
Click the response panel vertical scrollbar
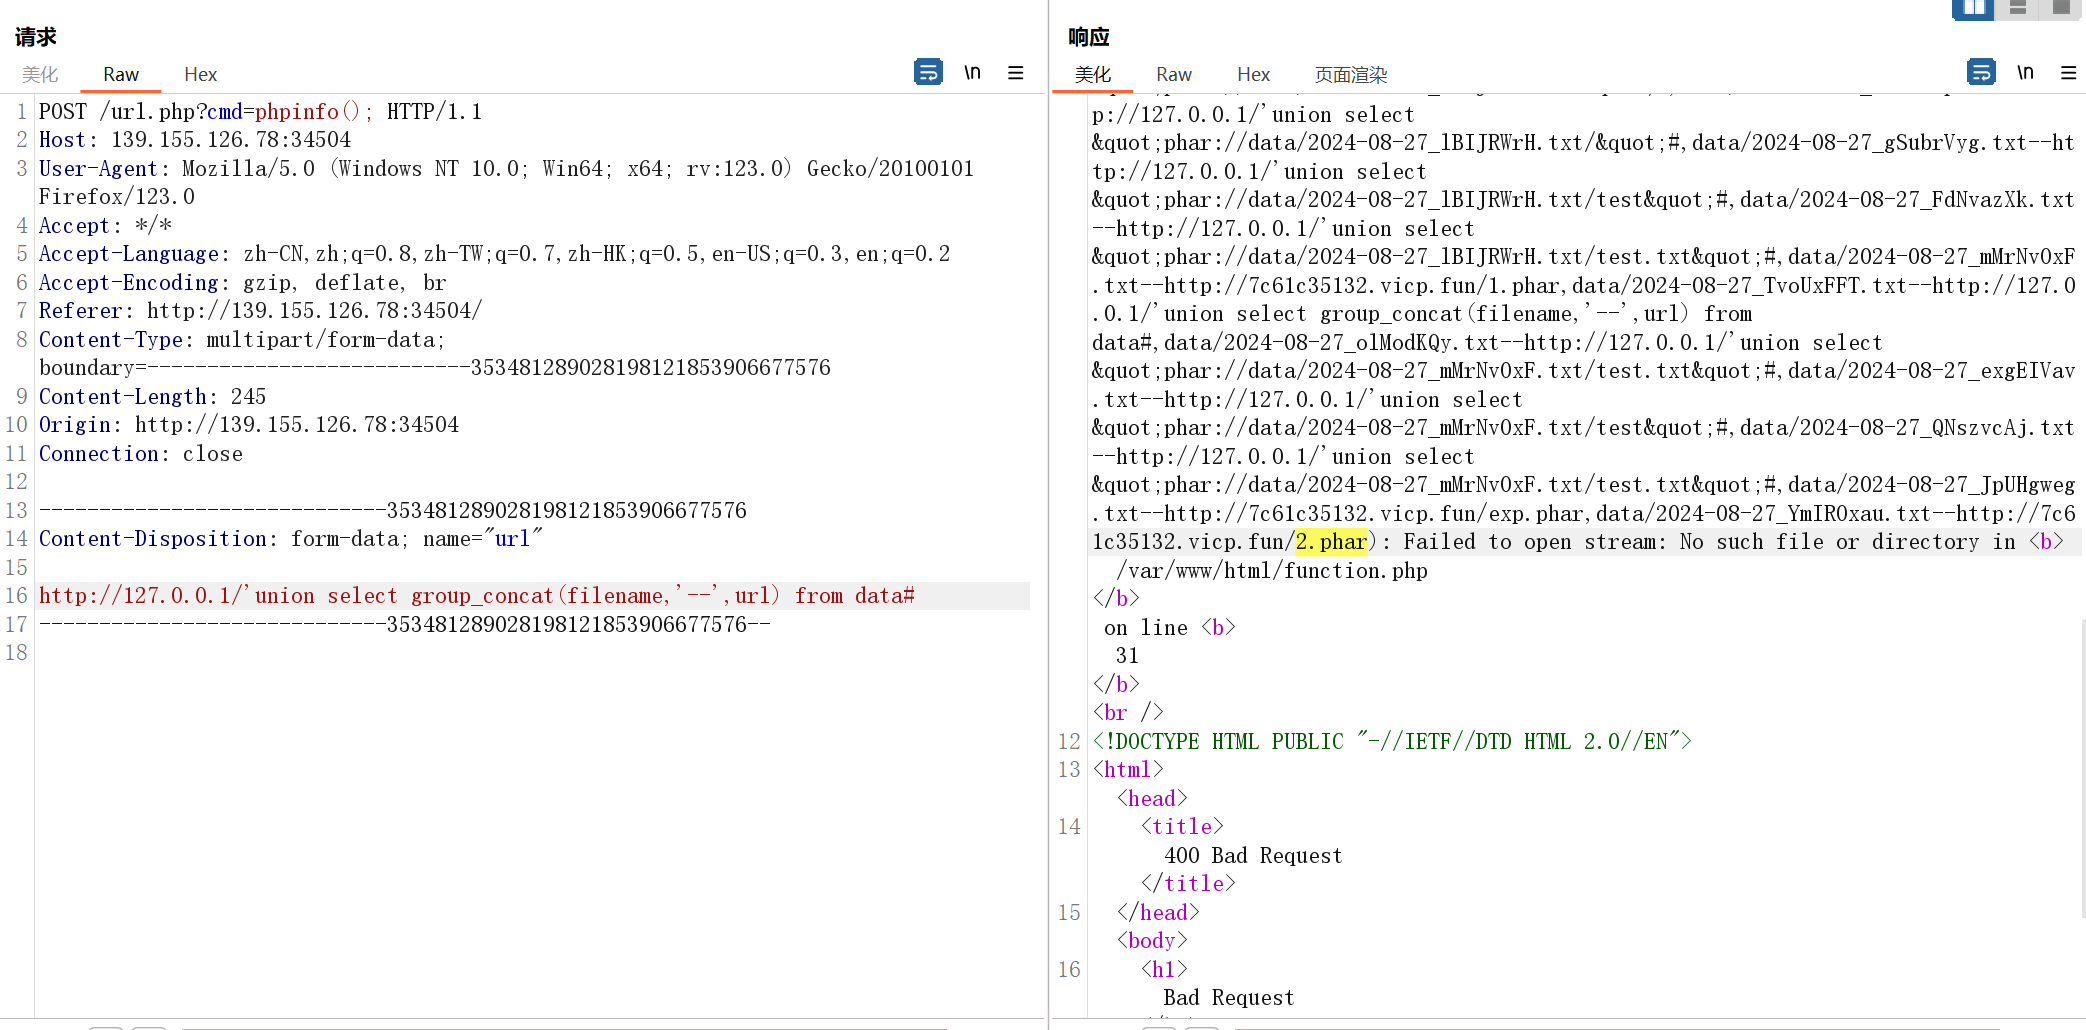(2082, 768)
